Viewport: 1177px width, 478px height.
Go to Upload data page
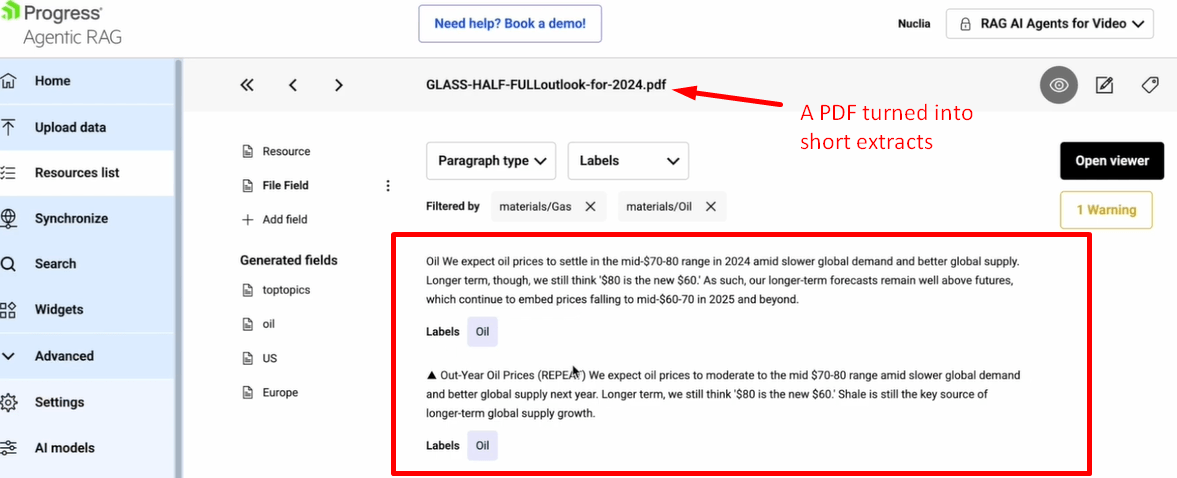pyautogui.click(x=70, y=127)
